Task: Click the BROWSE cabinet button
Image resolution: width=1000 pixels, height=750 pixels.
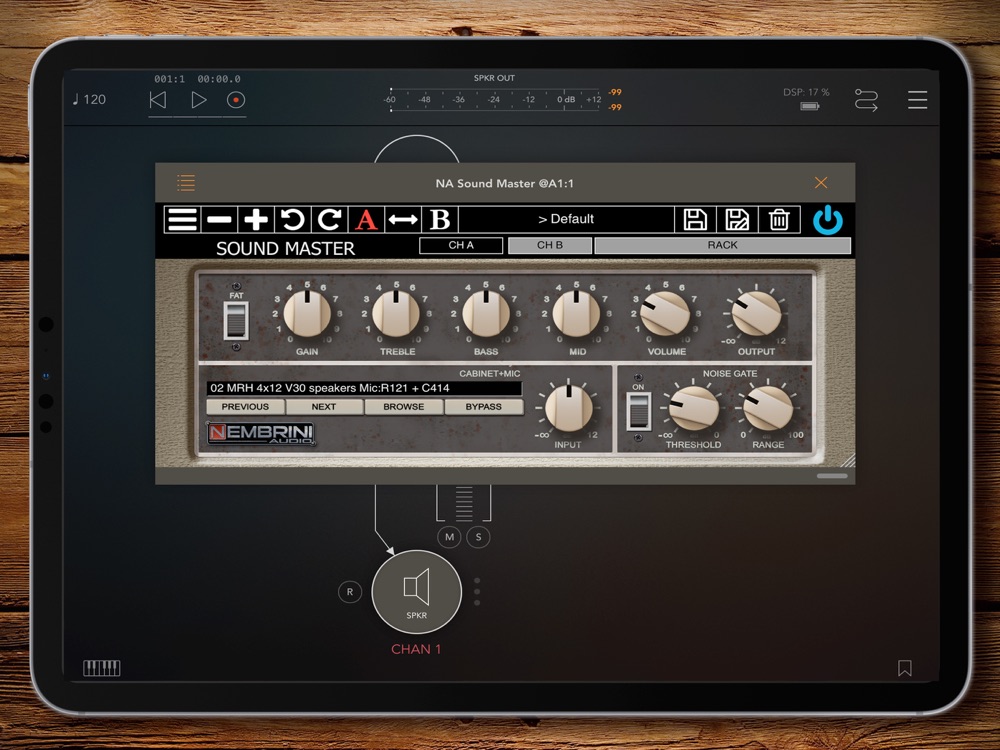Action: (x=404, y=407)
